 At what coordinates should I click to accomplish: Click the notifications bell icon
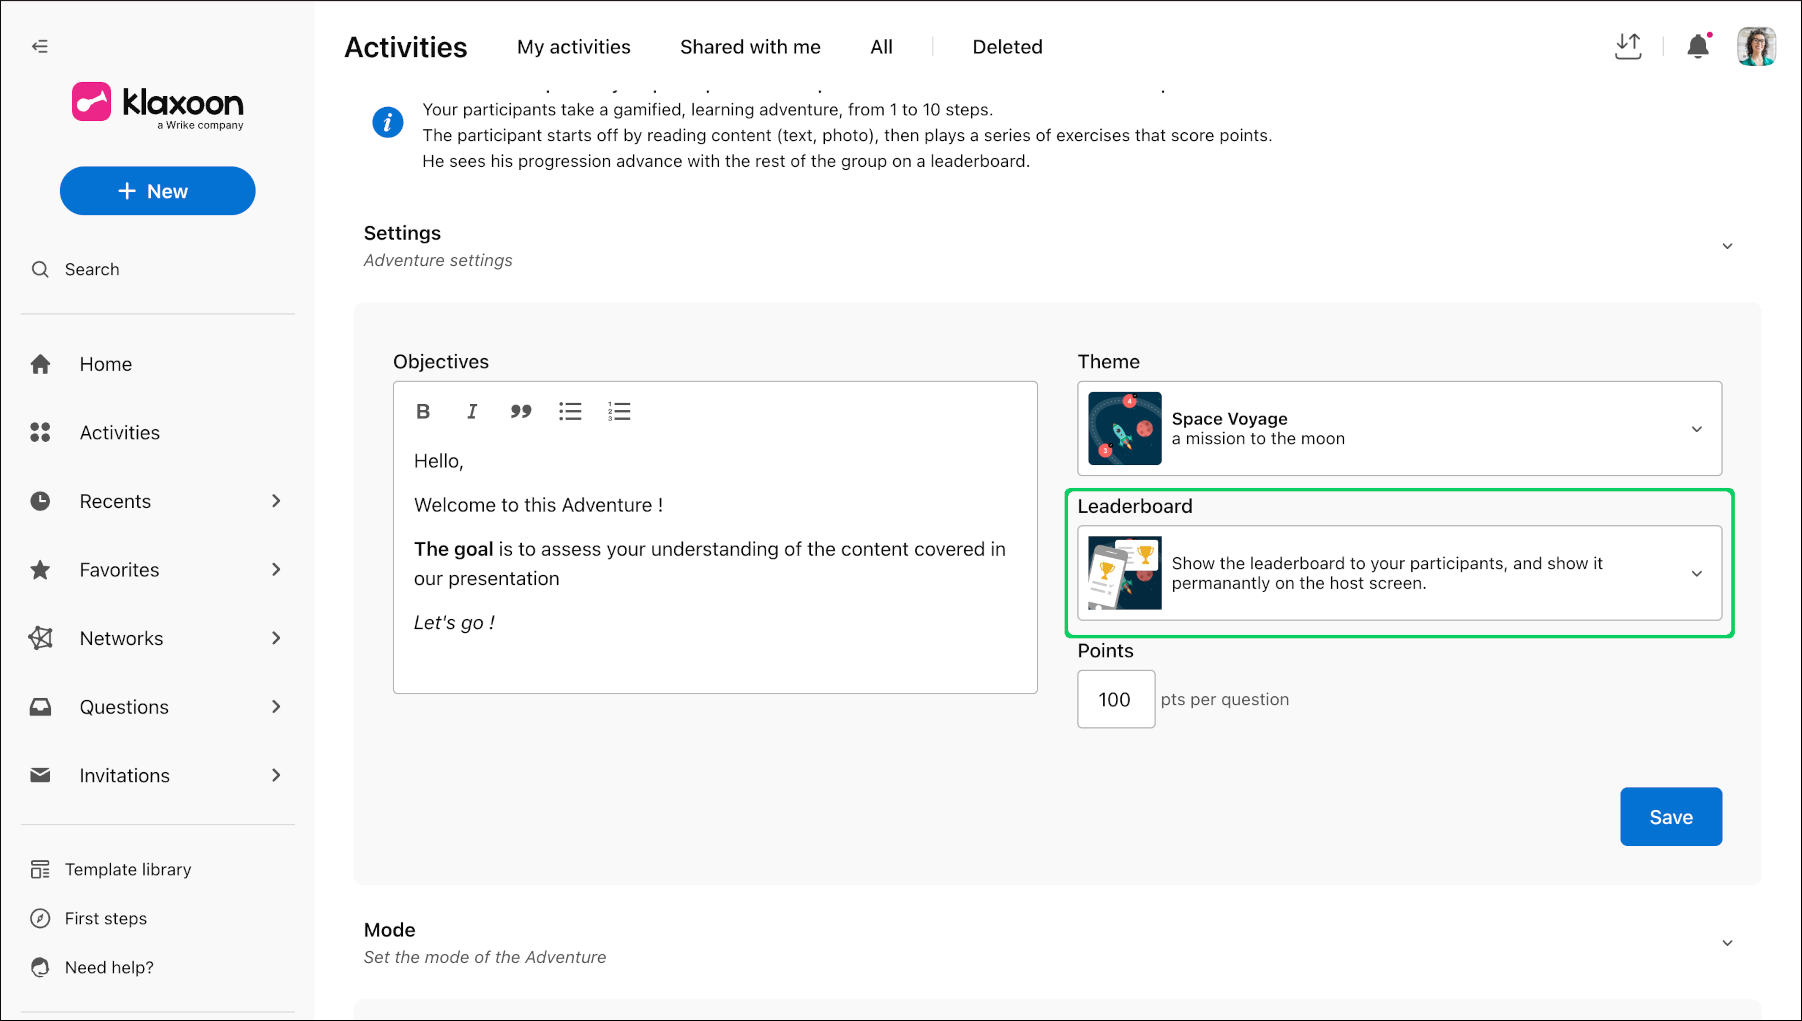(x=1698, y=46)
